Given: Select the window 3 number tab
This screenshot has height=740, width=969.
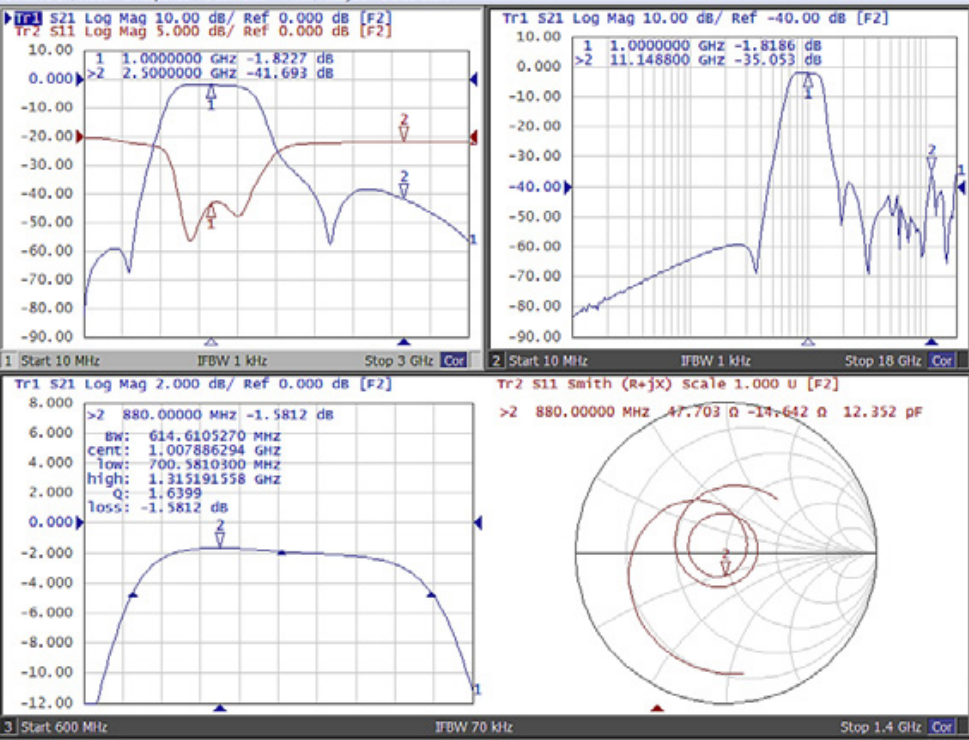Looking at the screenshot, I should click(x=9, y=727).
